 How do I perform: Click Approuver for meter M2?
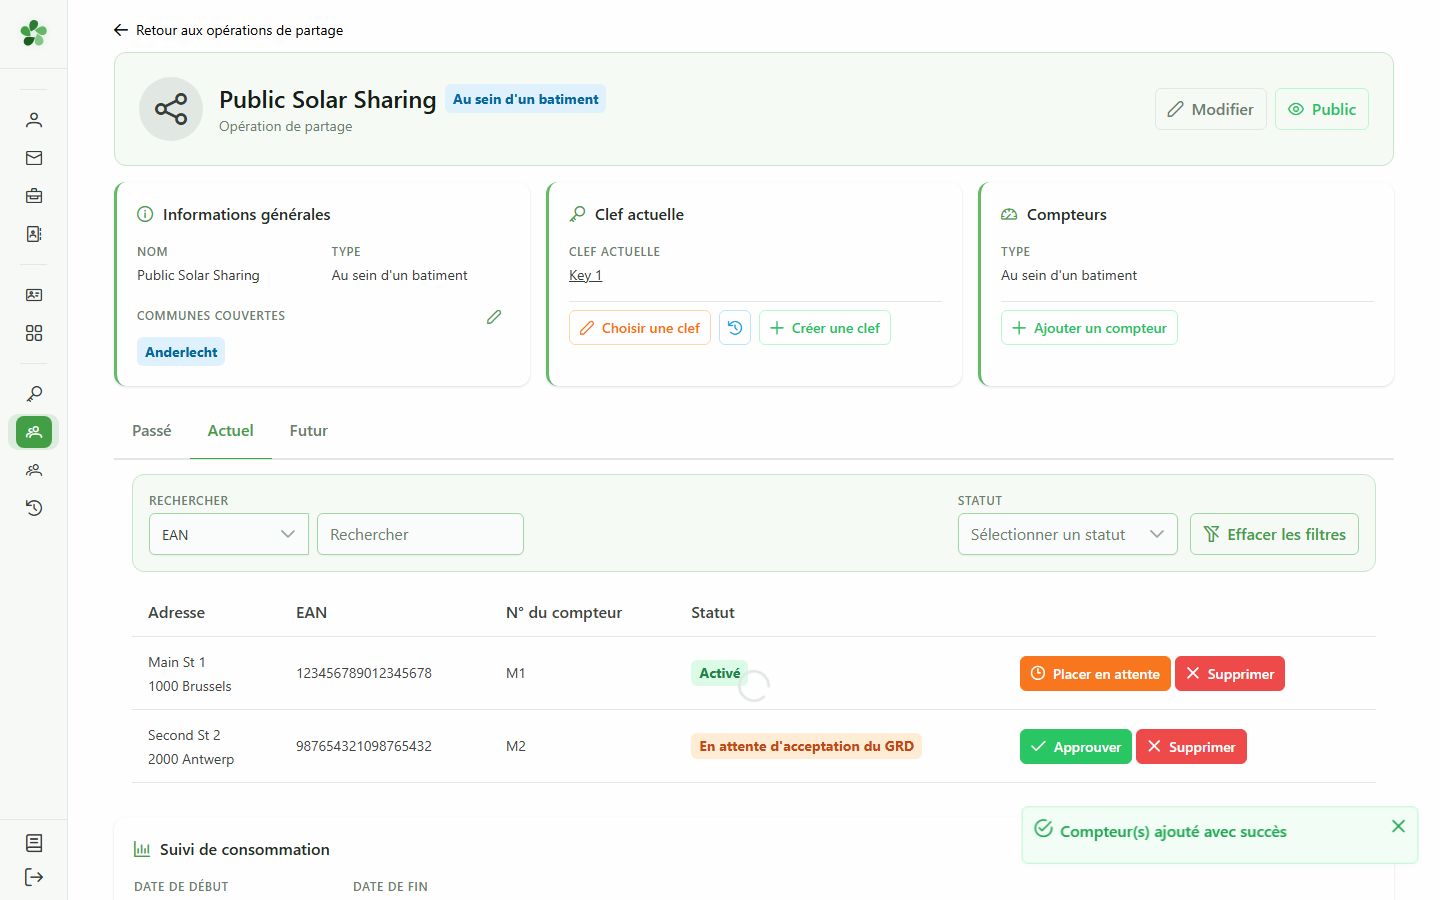click(x=1076, y=747)
